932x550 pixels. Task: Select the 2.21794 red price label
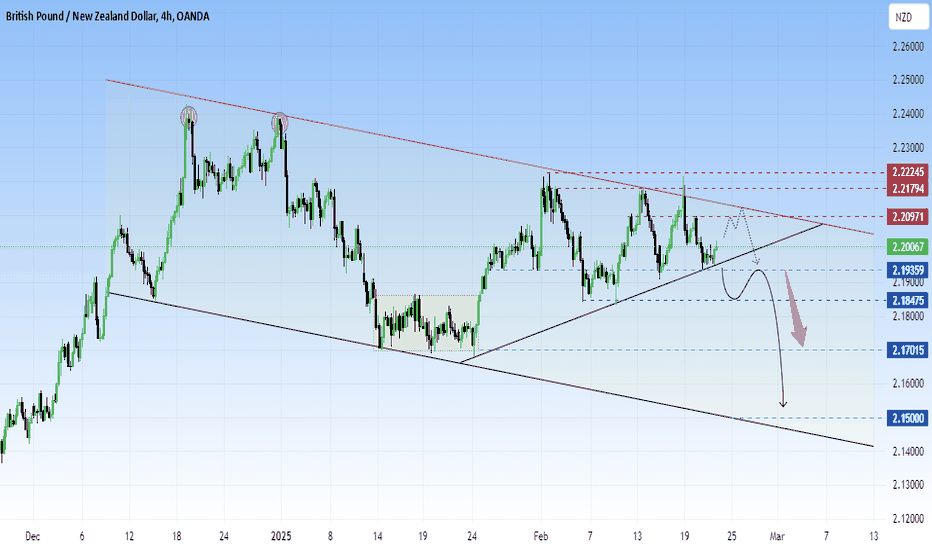tap(907, 189)
